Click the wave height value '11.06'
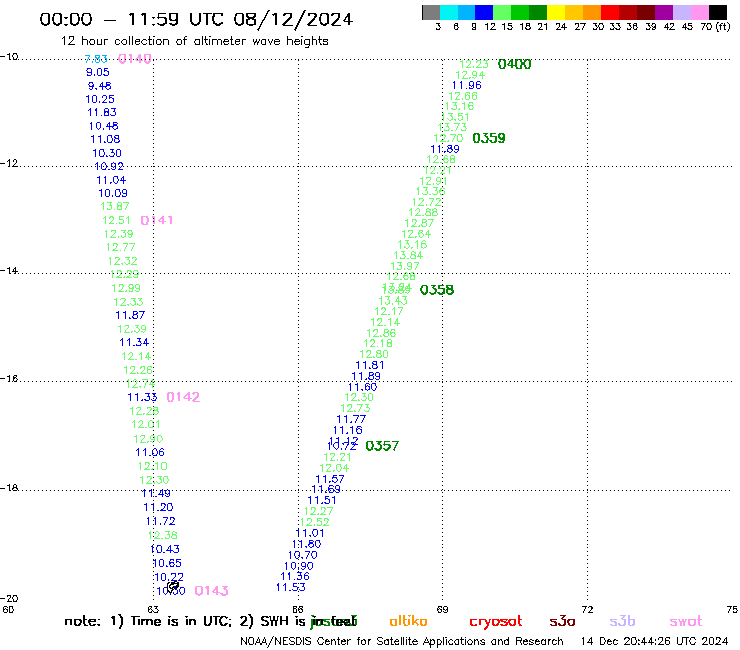The width and height of the screenshot is (740, 650). point(150,453)
